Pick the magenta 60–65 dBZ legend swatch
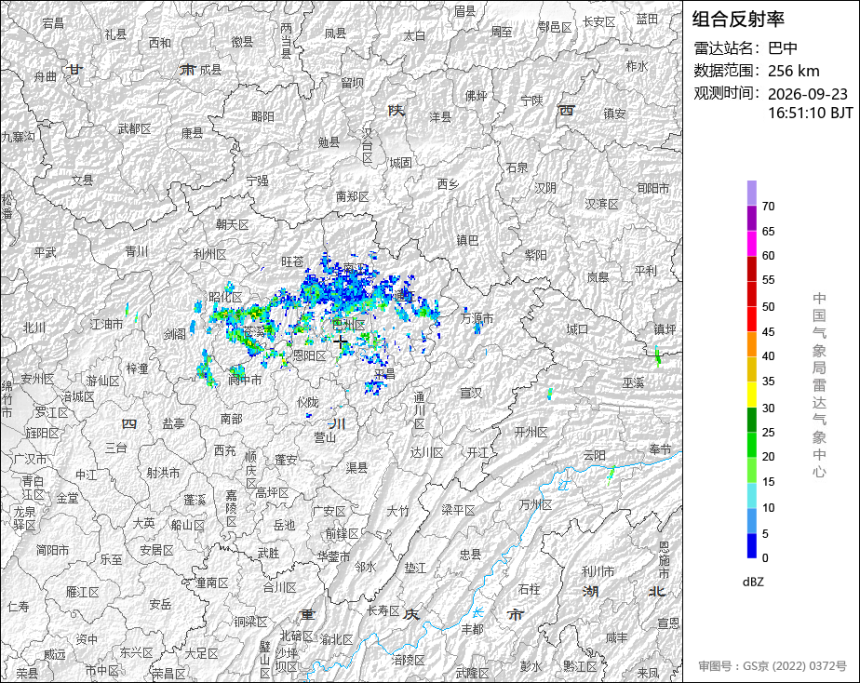The height and width of the screenshot is (683, 860). (x=751, y=244)
